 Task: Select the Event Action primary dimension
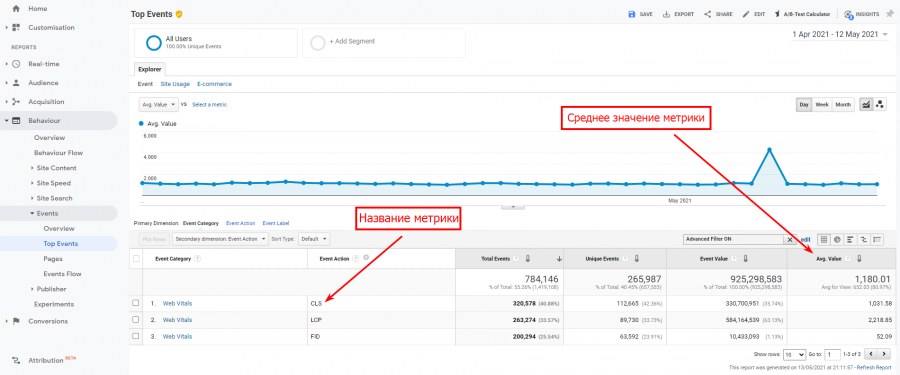[240, 223]
